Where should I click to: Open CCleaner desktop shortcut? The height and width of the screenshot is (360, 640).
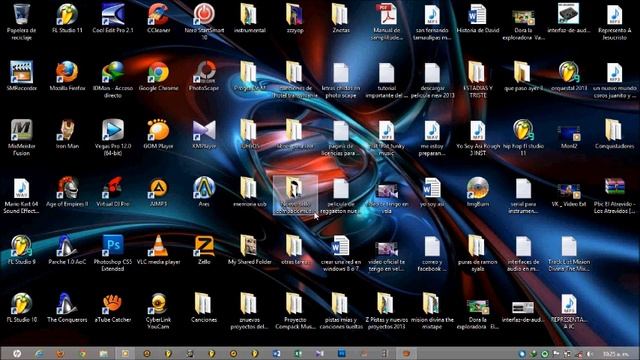click(x=158, y=18)
